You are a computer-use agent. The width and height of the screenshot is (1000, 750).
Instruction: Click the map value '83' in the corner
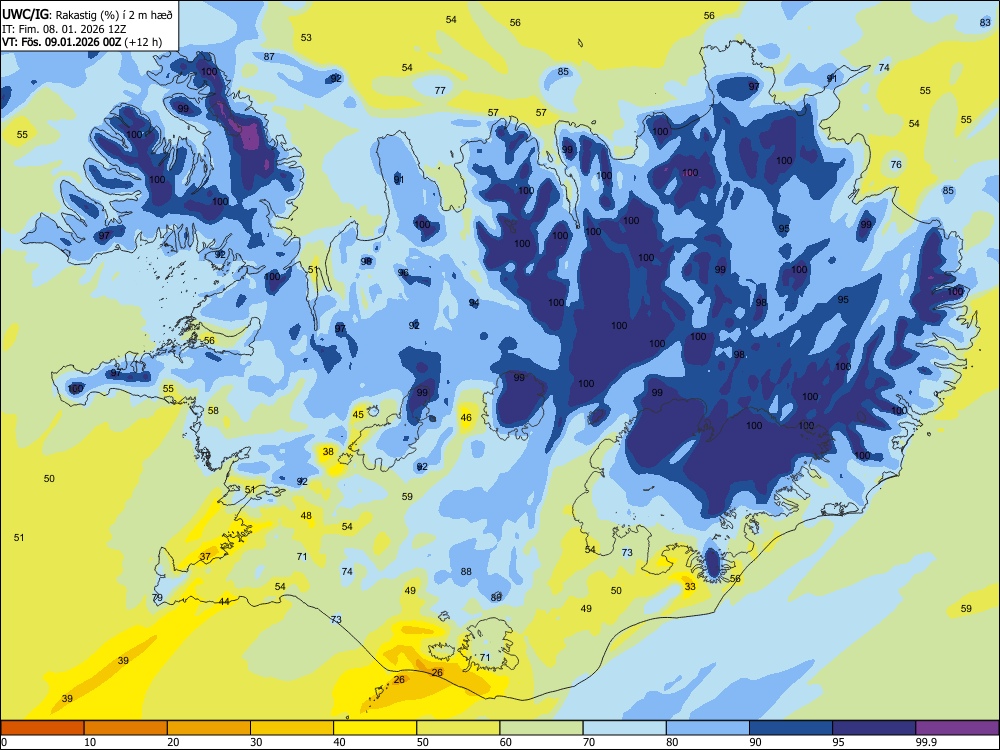tap(985, 22)
